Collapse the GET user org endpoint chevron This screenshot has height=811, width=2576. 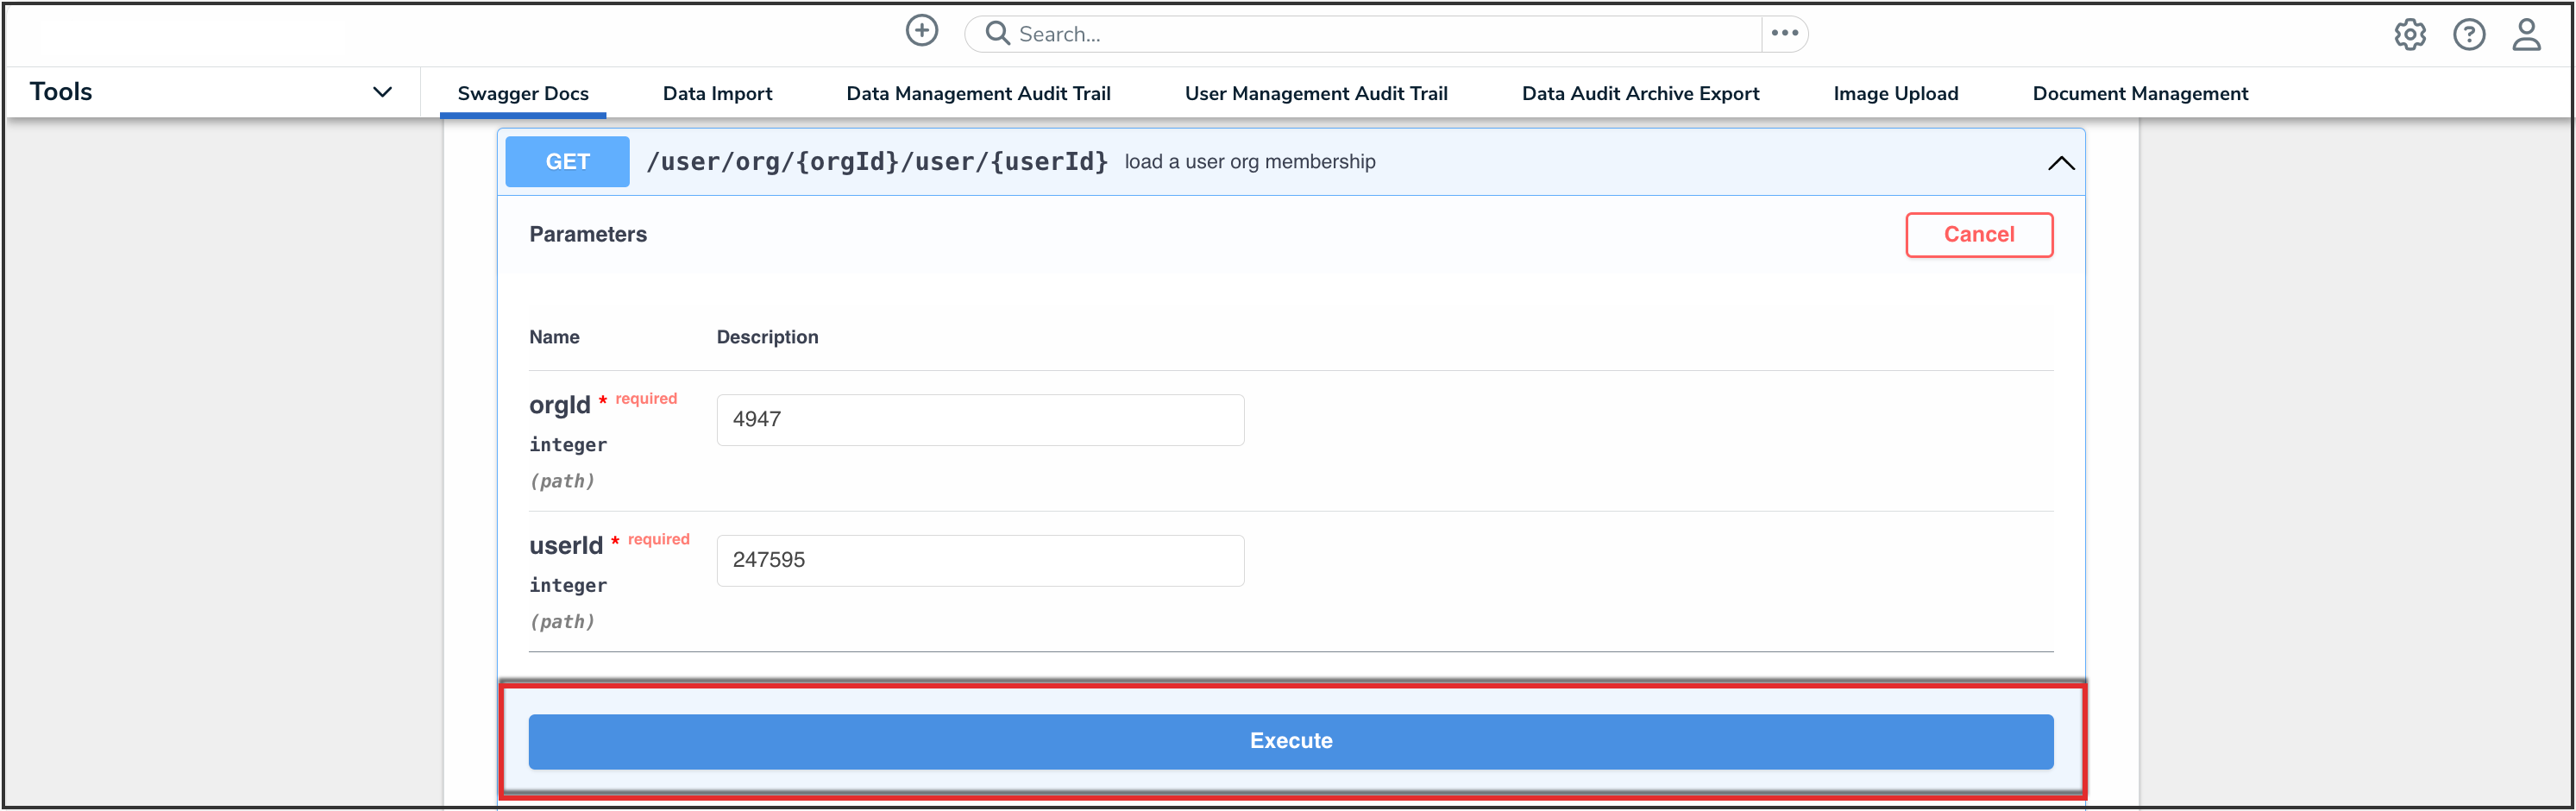coord(2060,163)
